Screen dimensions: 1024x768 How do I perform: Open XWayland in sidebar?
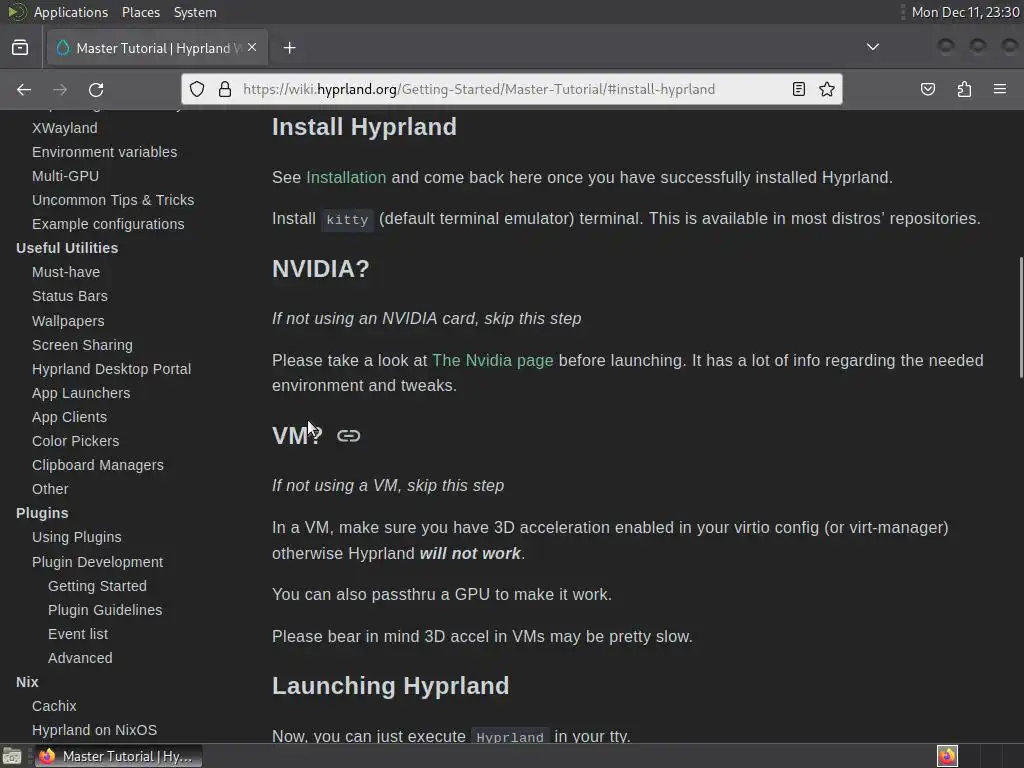point(65,128)
